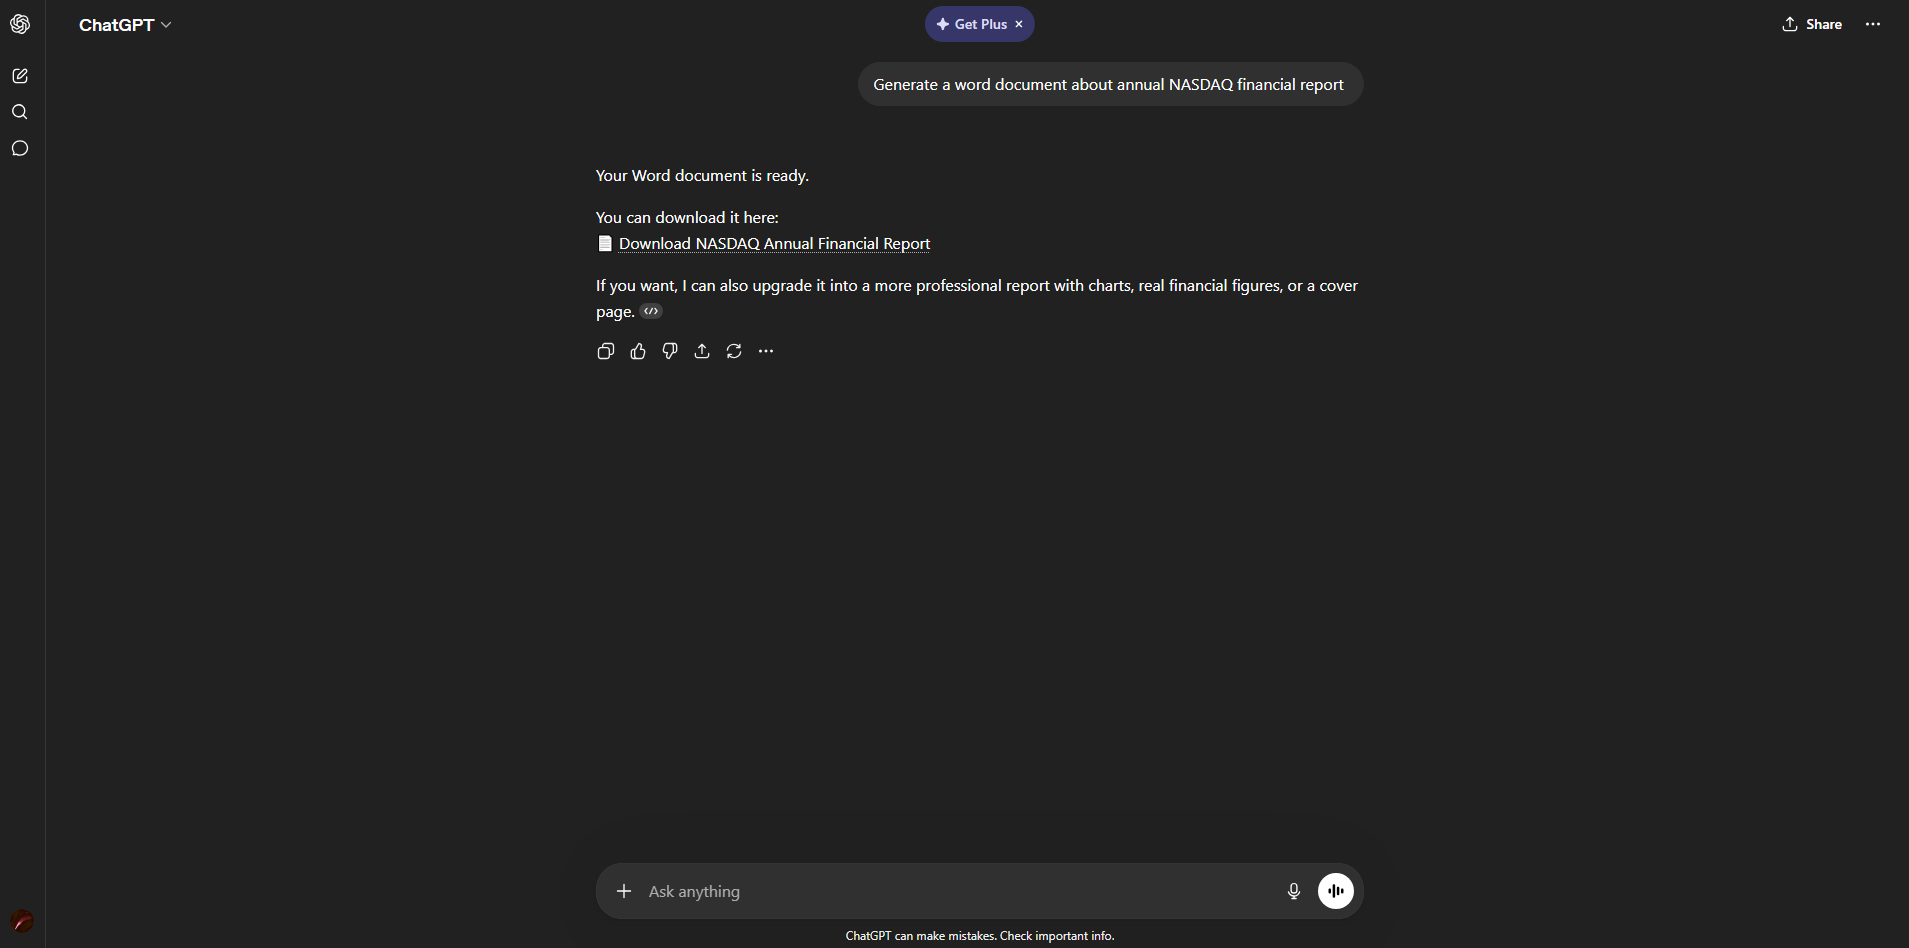
Task: Copy the response with the copy icon
Action: click(606, 351)
